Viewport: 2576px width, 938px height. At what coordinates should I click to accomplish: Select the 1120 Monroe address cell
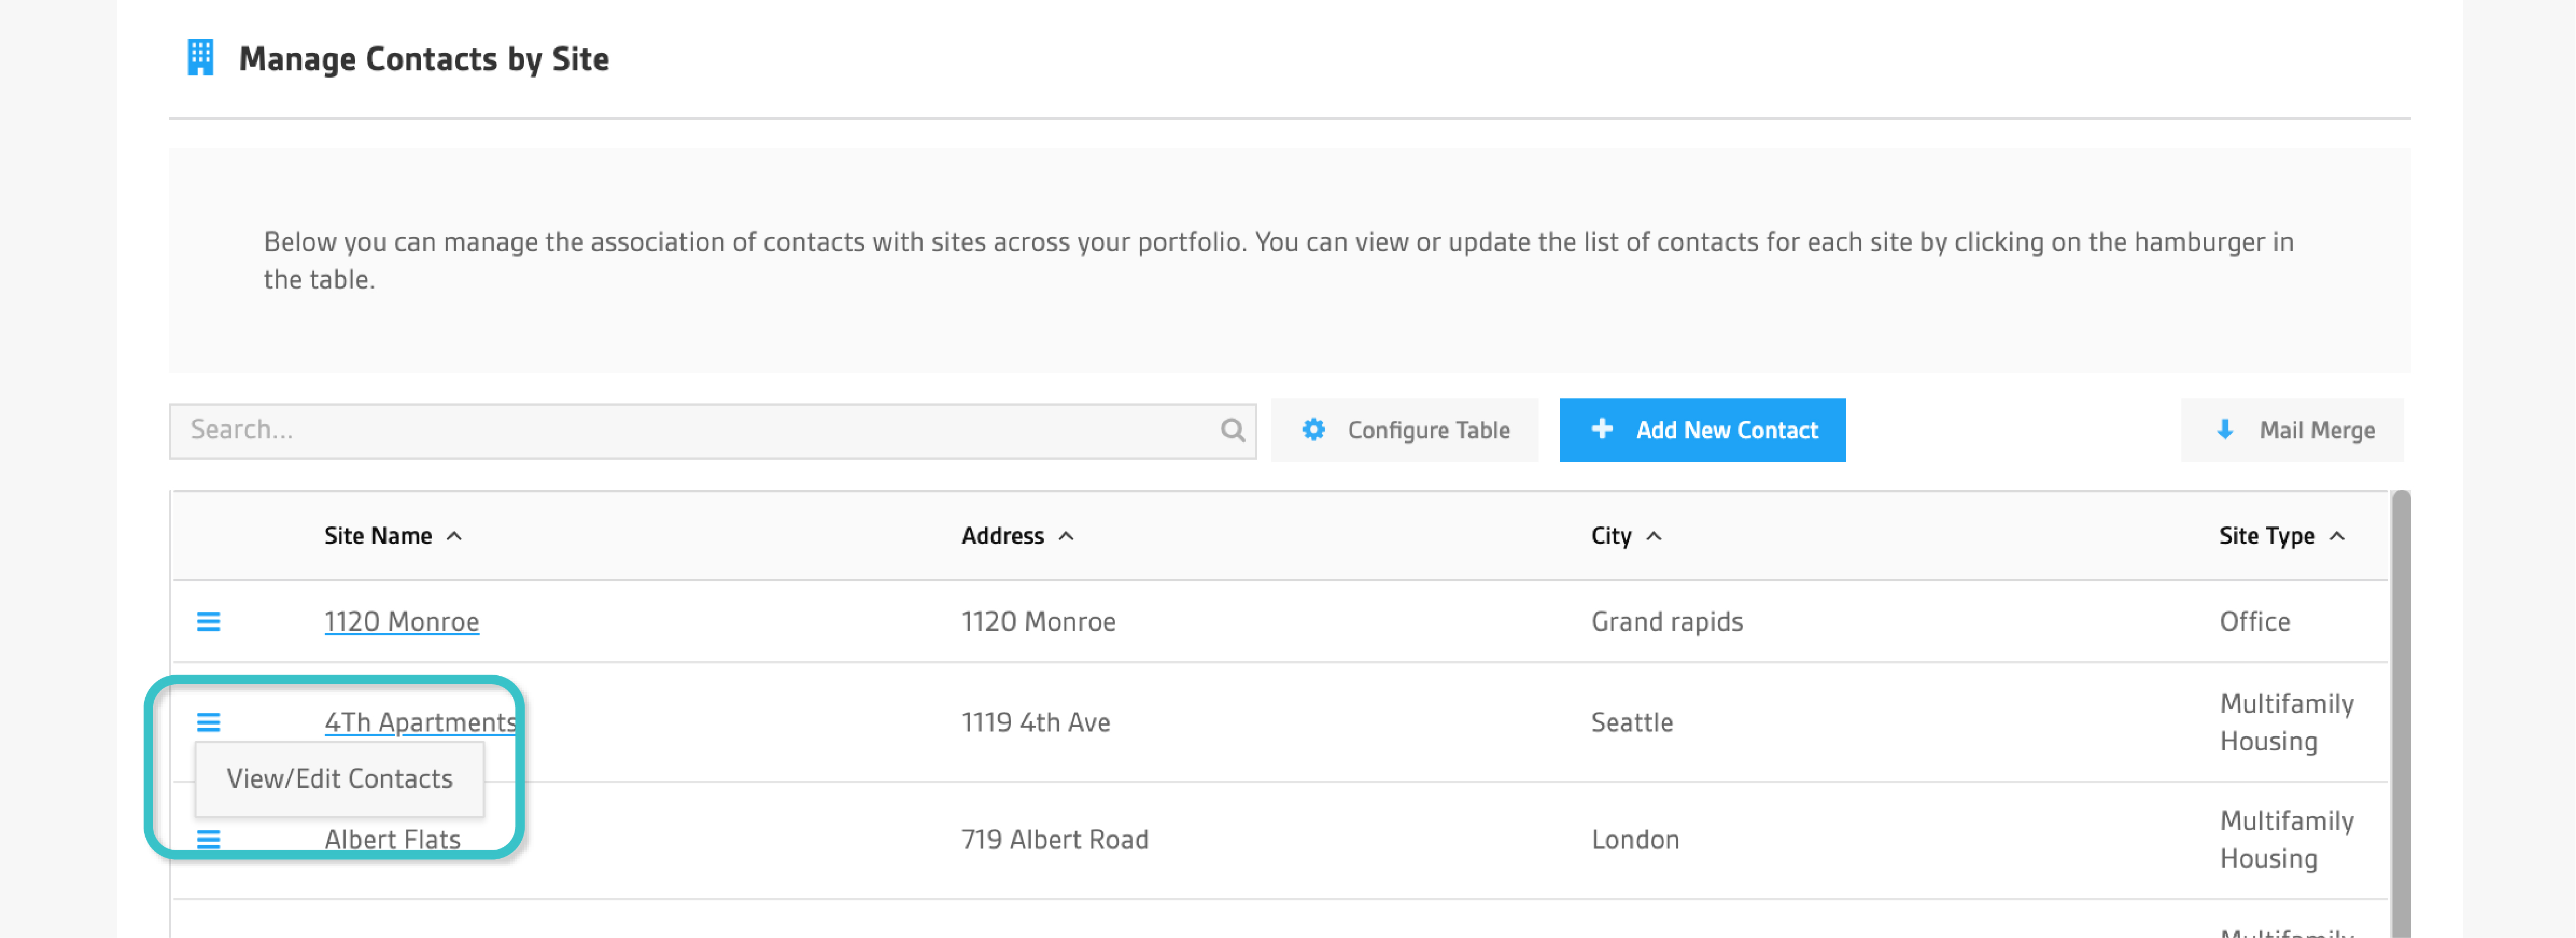click(x=1038, y=622)
